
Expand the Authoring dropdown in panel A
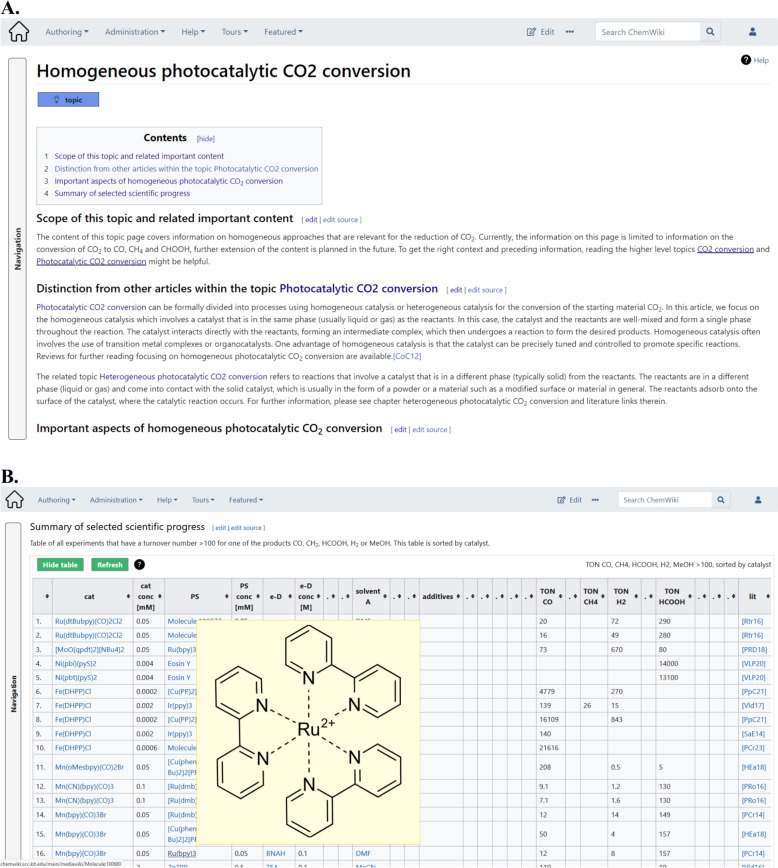pos(66,32)
